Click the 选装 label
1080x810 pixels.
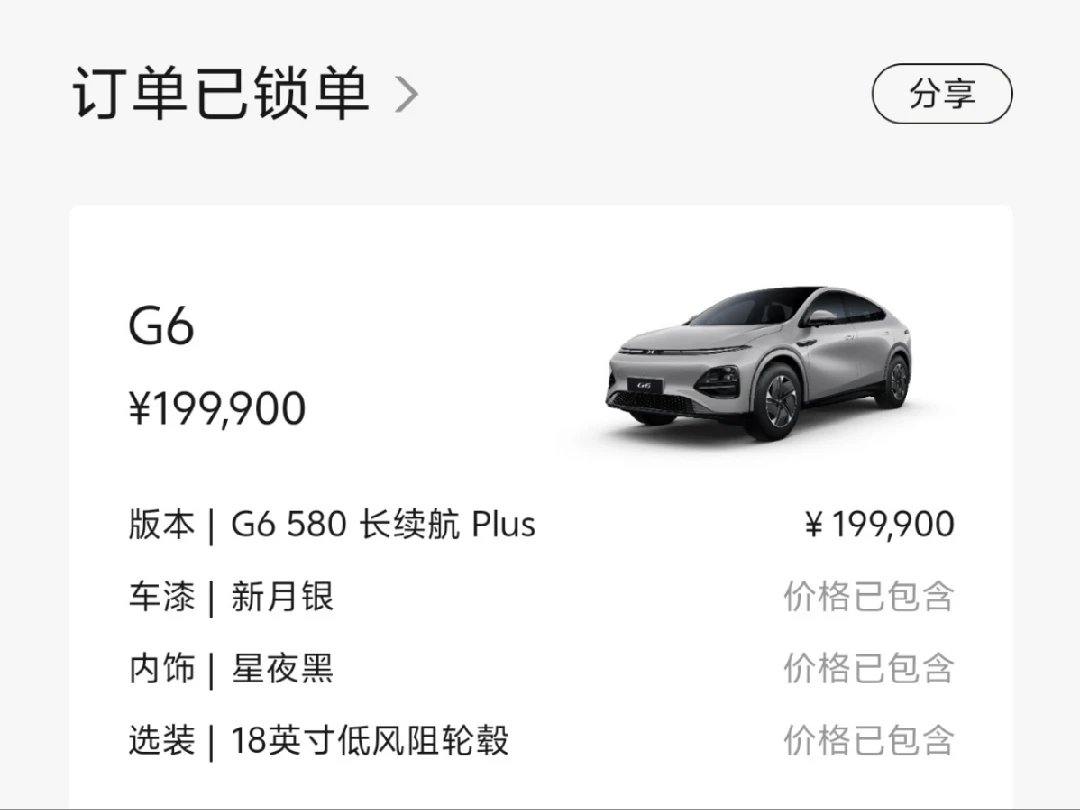click(162, 741)
